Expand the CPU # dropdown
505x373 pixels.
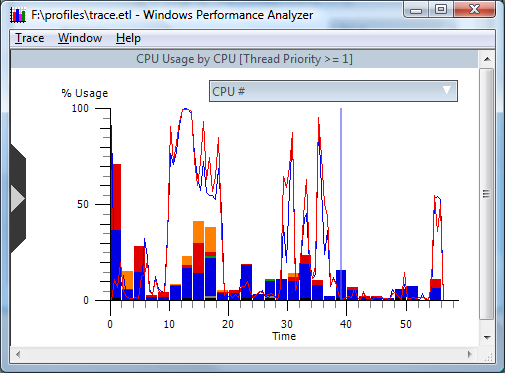333,91
